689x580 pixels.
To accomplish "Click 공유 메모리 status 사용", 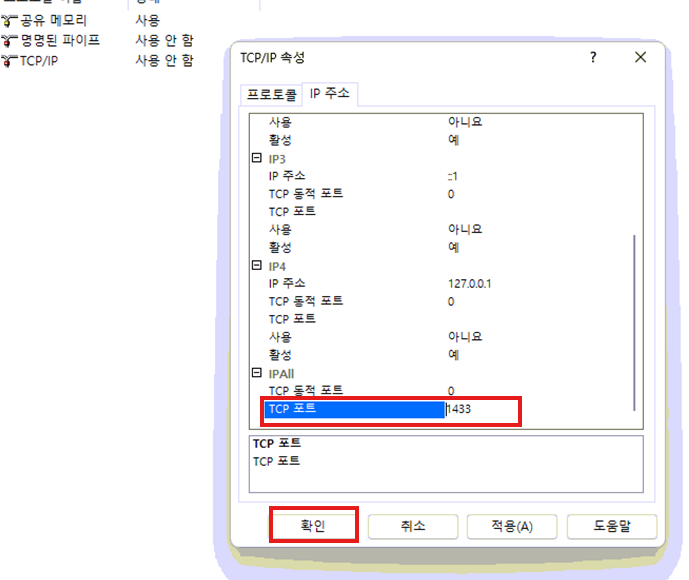I will (x=148, y=20).
